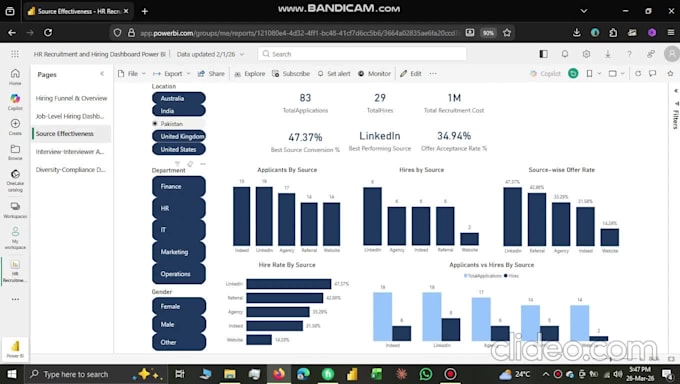The image size is (680, 384).
Task: Click Subscribe in the toolbar
Action: (x=291, y=74)
